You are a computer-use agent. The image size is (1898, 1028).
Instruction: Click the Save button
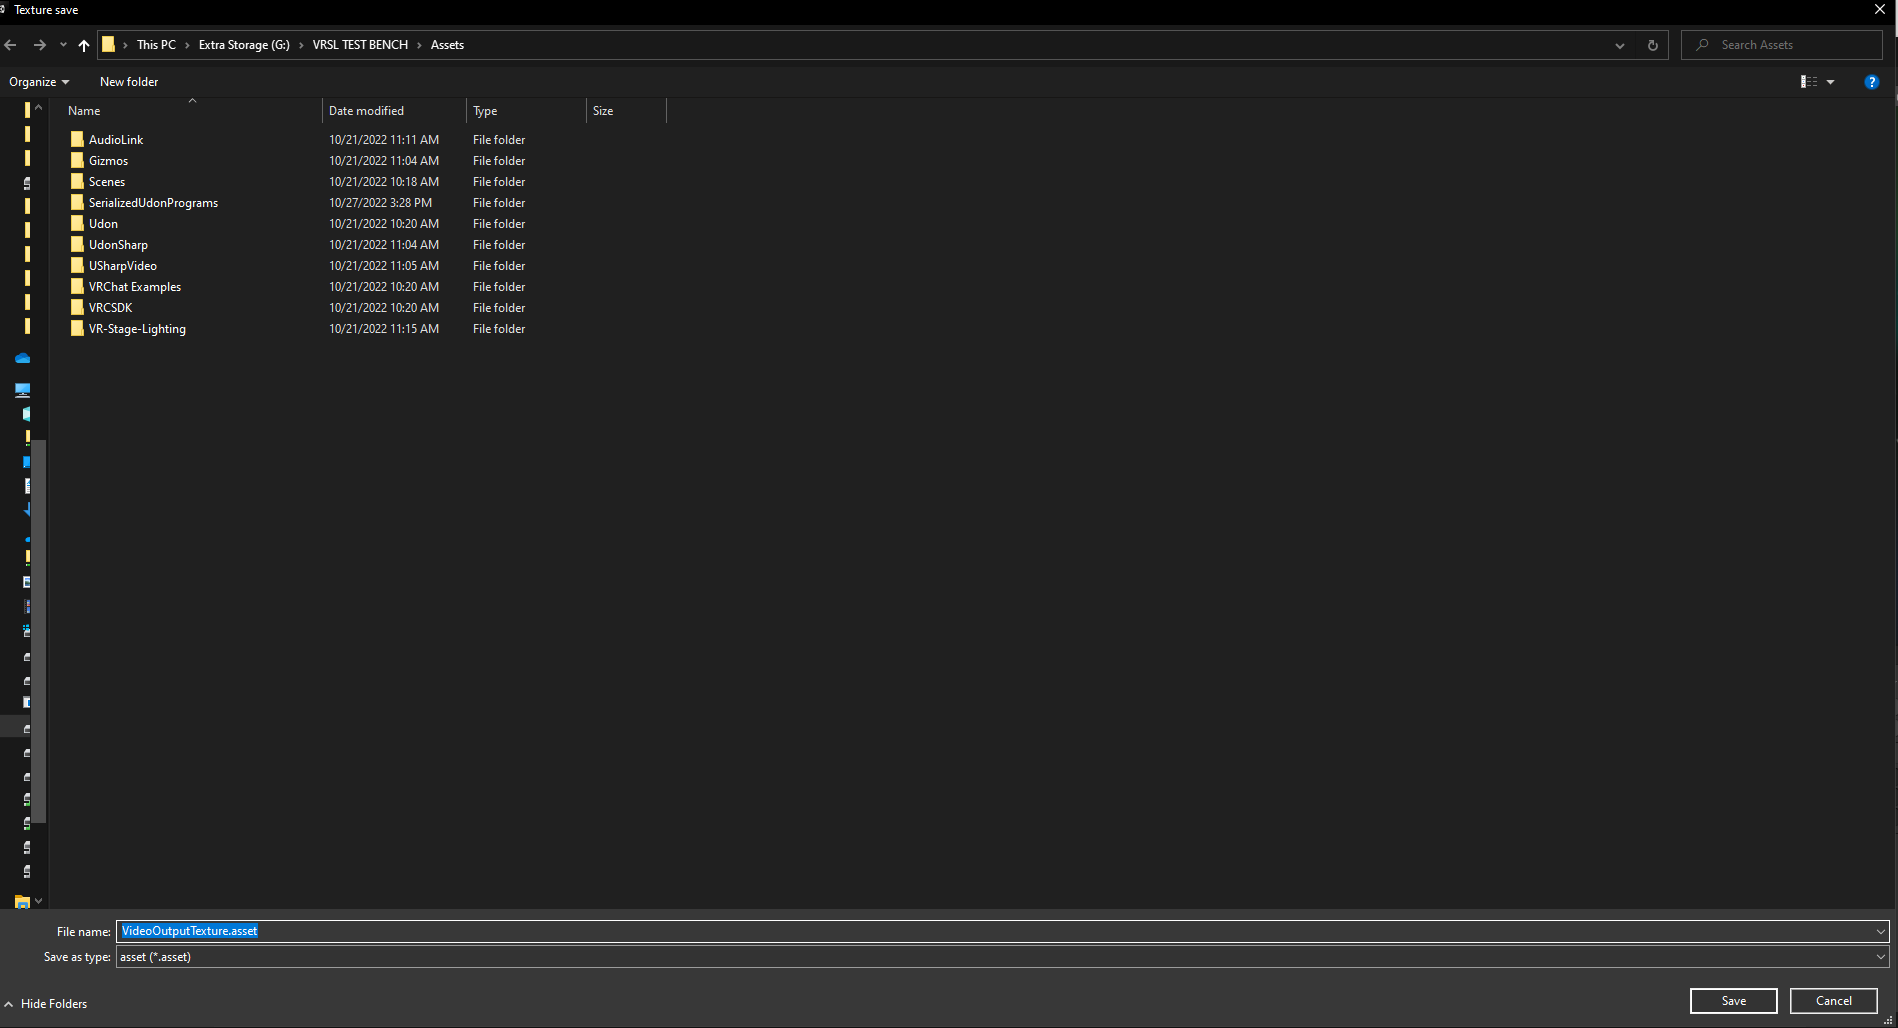tap(1733, 1001)
